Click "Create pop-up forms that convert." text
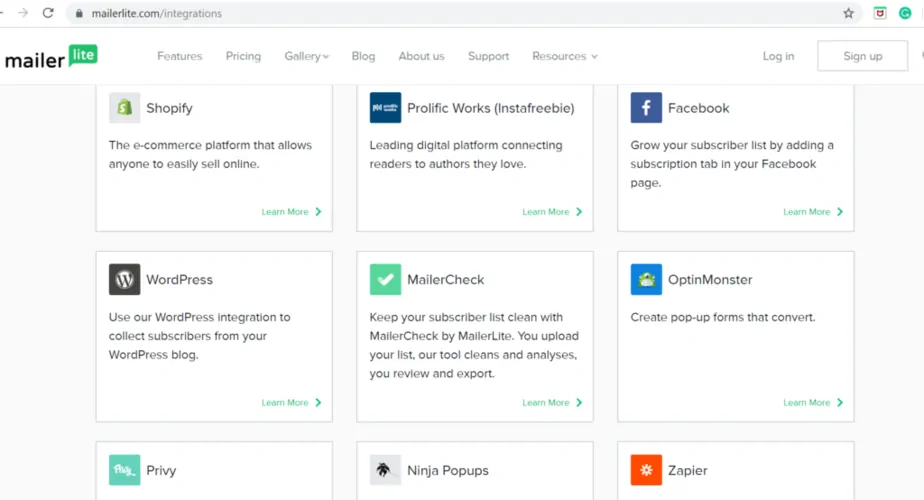924x500 pixels. pyautogui.click(x=722, y=317)
